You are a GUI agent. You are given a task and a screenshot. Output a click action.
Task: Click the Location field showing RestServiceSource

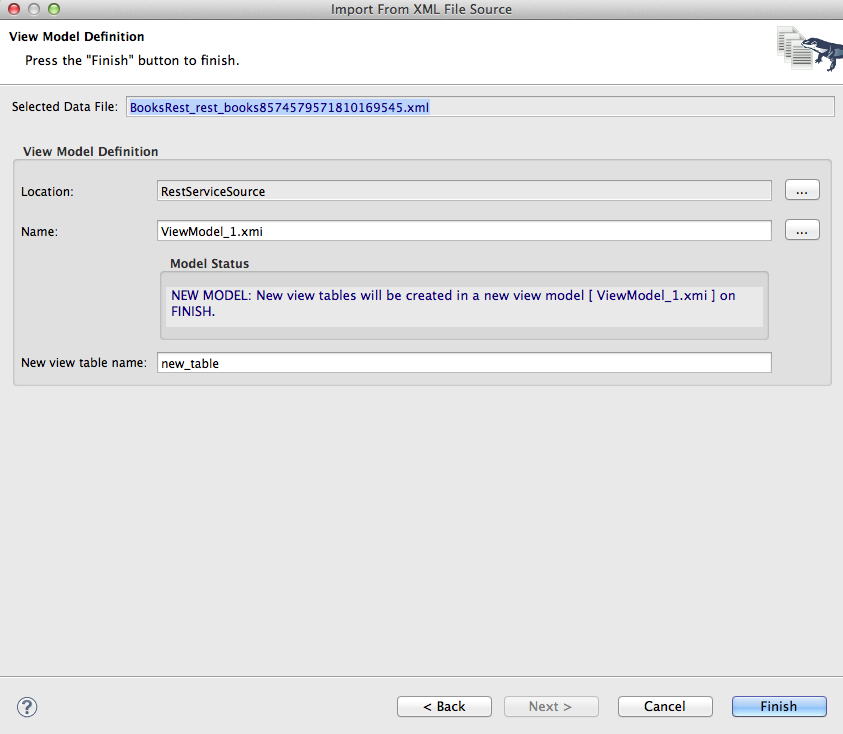pos(464,191)
